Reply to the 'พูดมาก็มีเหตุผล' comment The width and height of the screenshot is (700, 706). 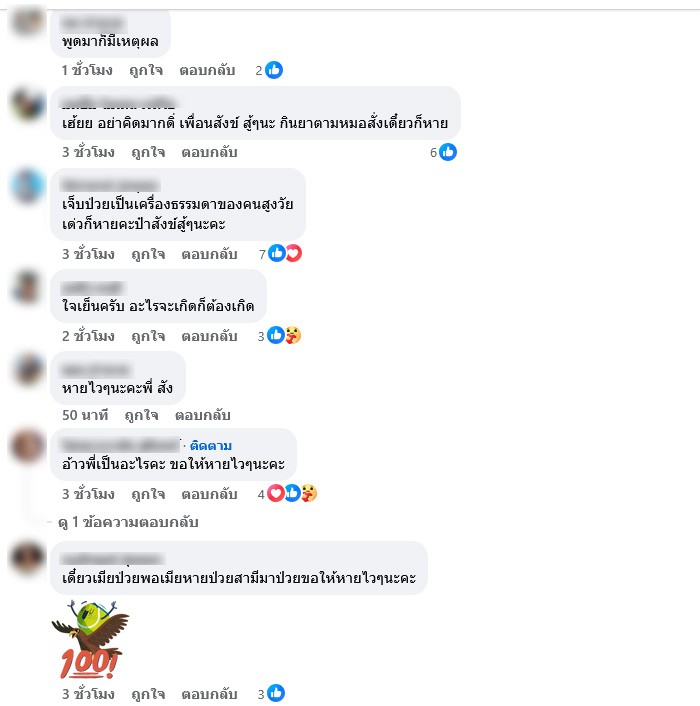pyautogui.click(x=207, y=70)
